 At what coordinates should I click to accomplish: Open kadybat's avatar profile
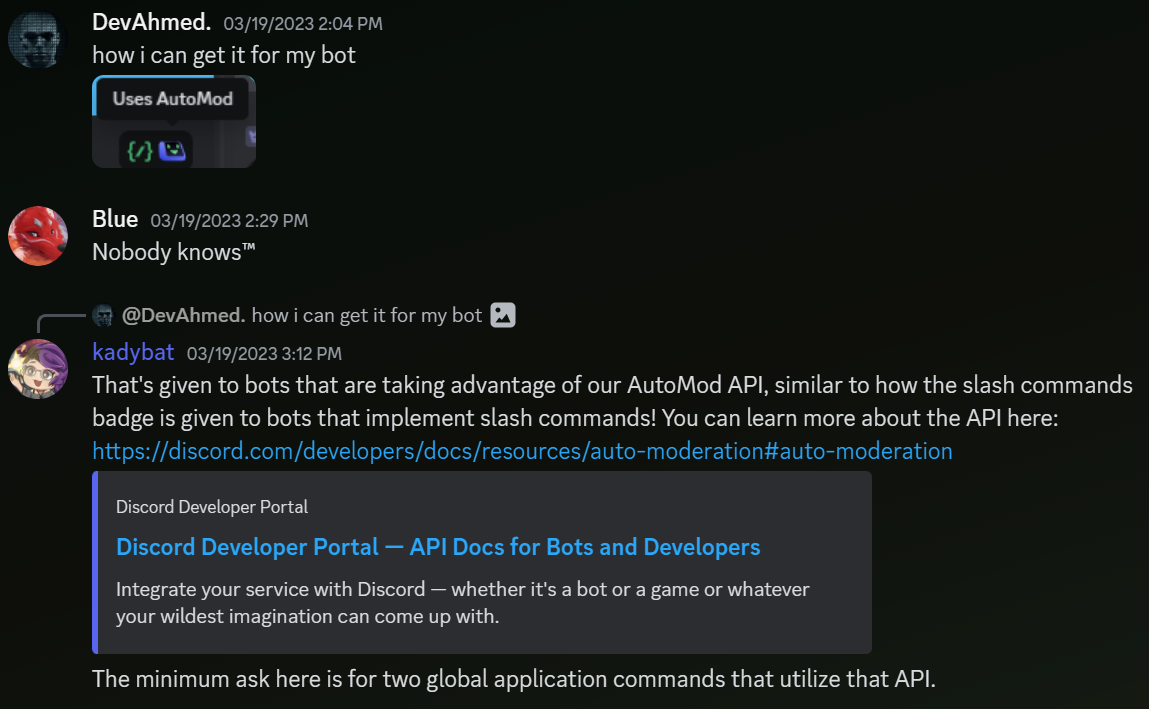coord(37,369)
